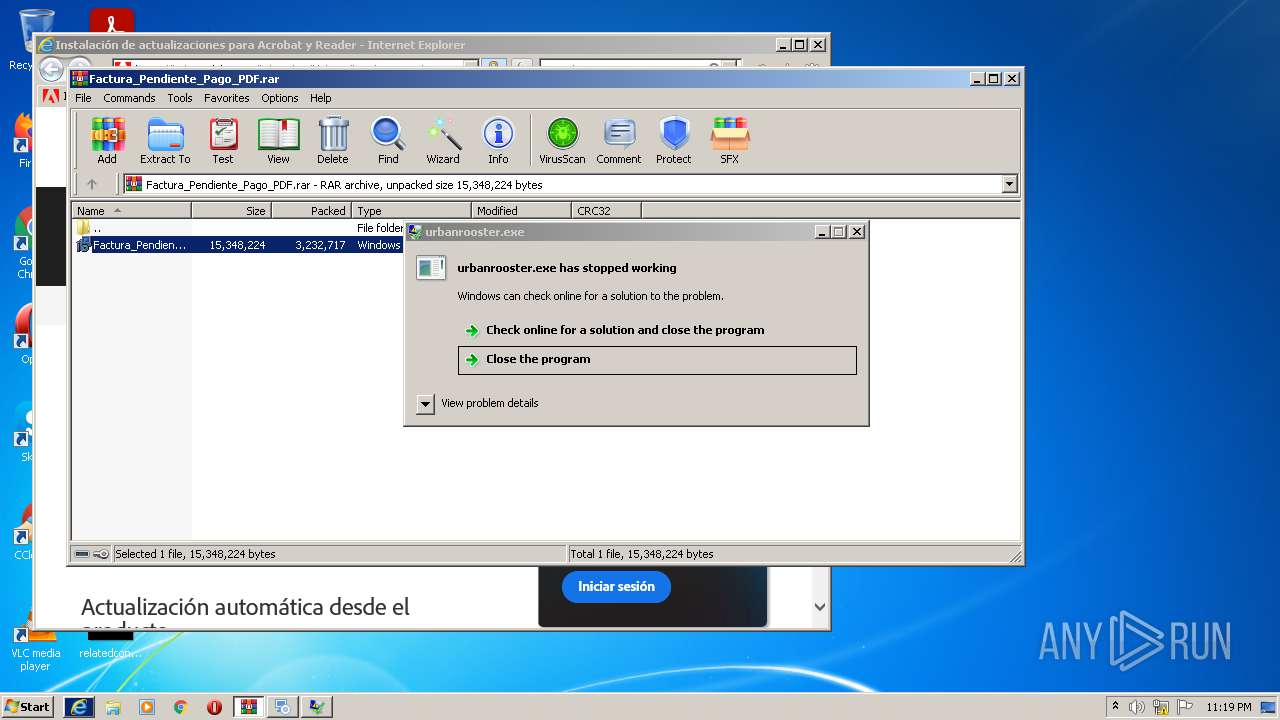The width and height of the screenshot is (1280, 720).
Task: Open the Find magnifier tool
Action: (388, 141)
